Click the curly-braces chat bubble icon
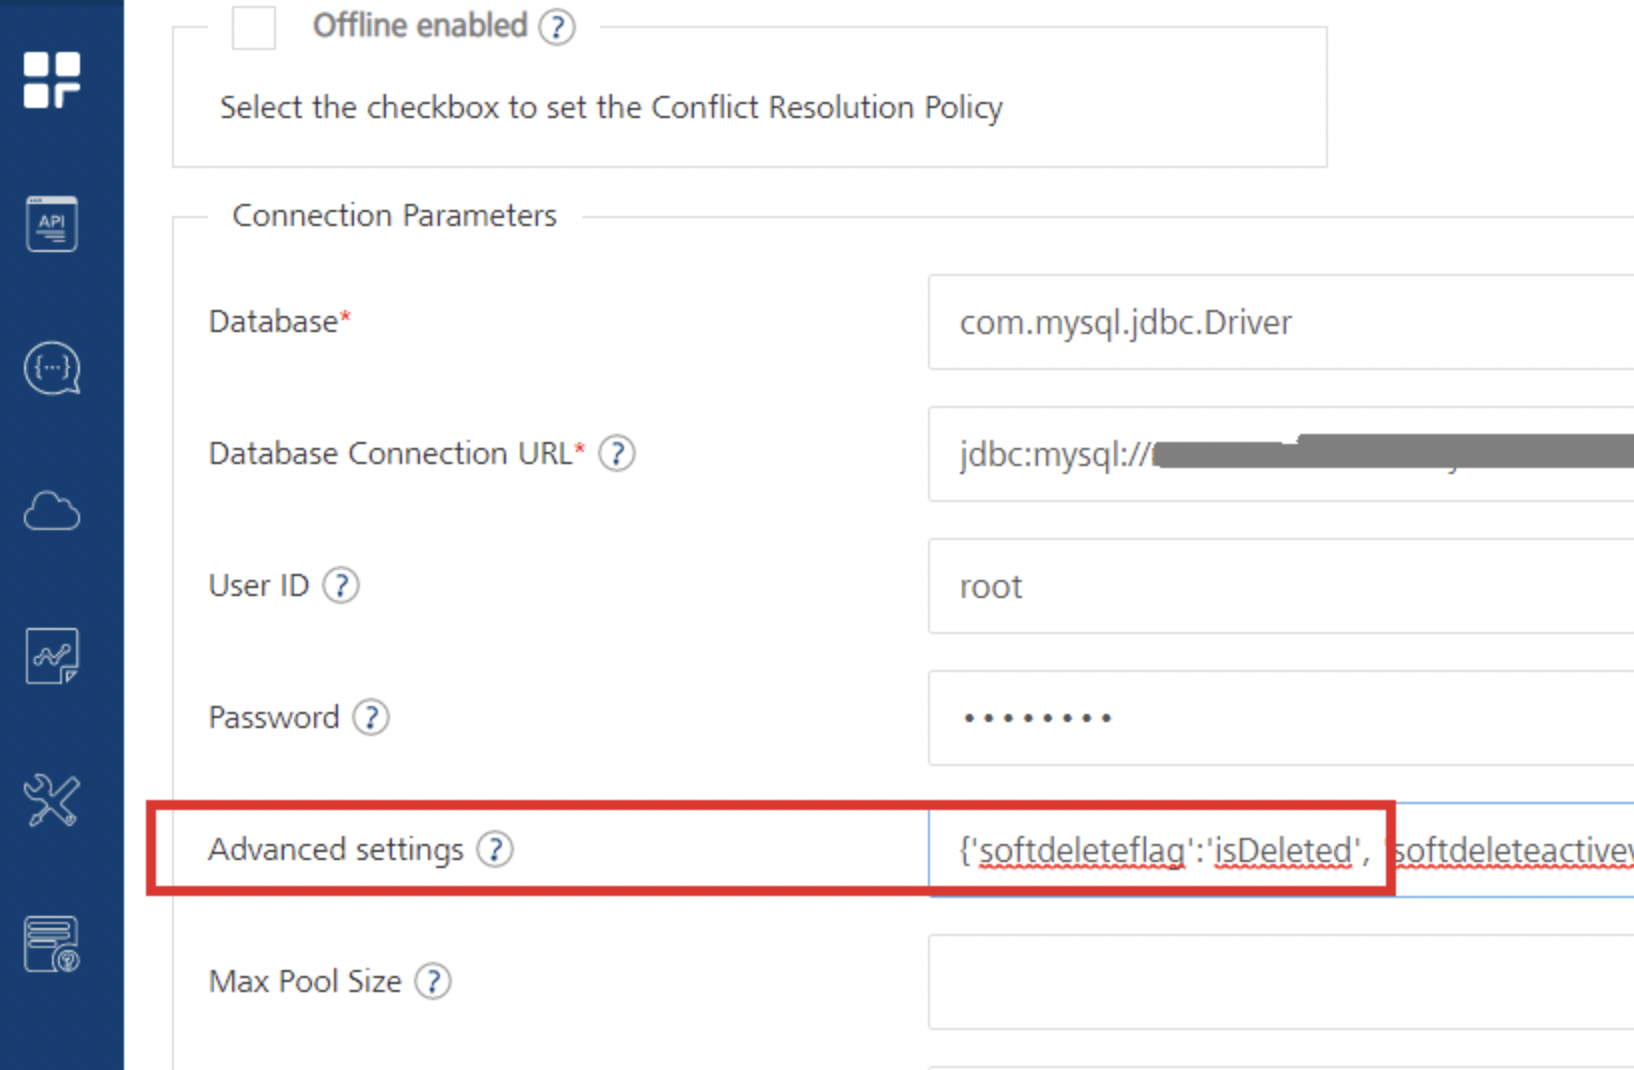The width and height of the screenshot is (1634, 1070). (x=52, y=368)
